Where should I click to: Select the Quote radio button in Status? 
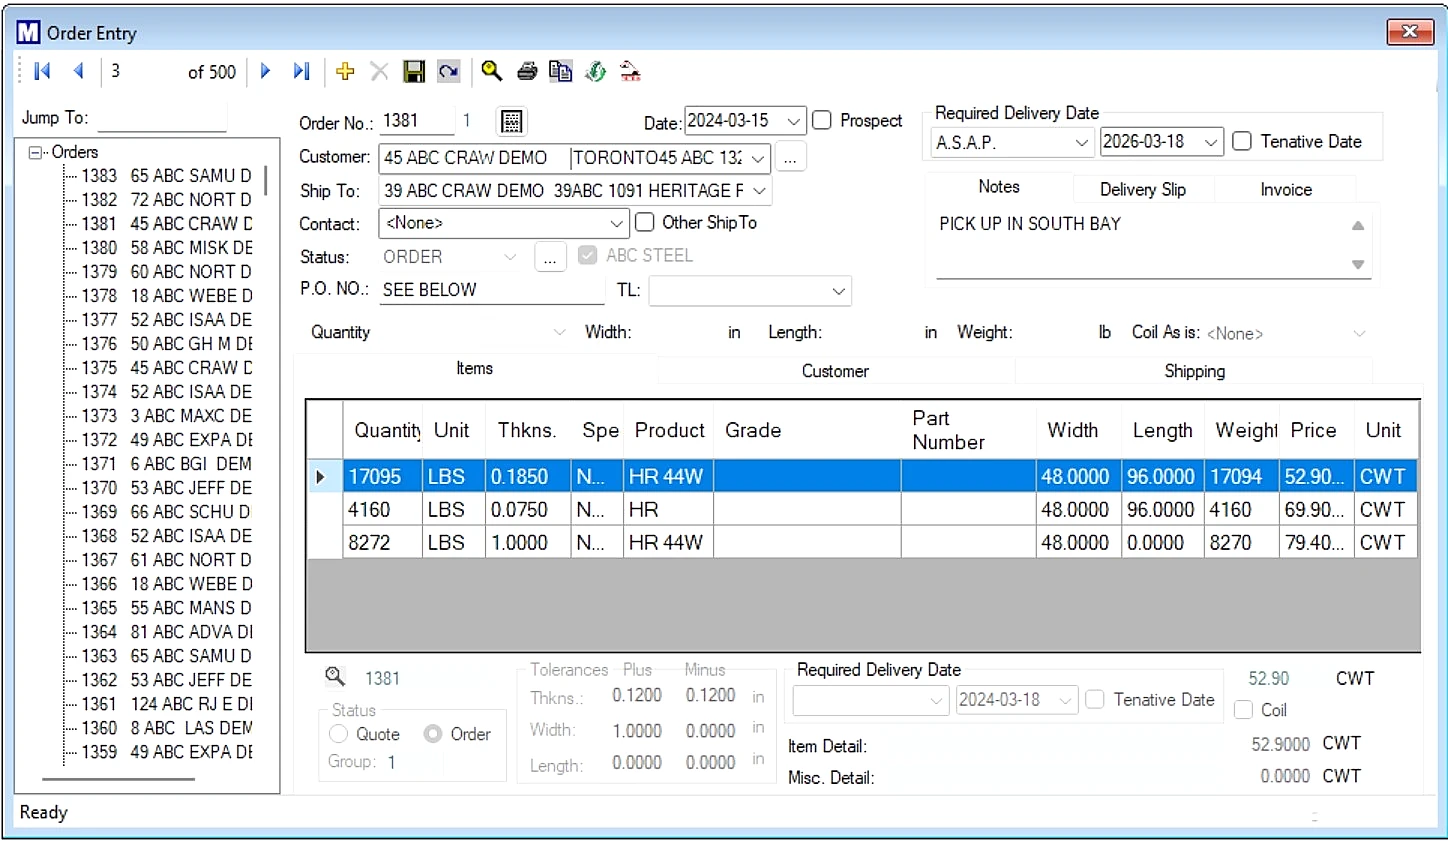pyautogui.click(x=340, y=734)
